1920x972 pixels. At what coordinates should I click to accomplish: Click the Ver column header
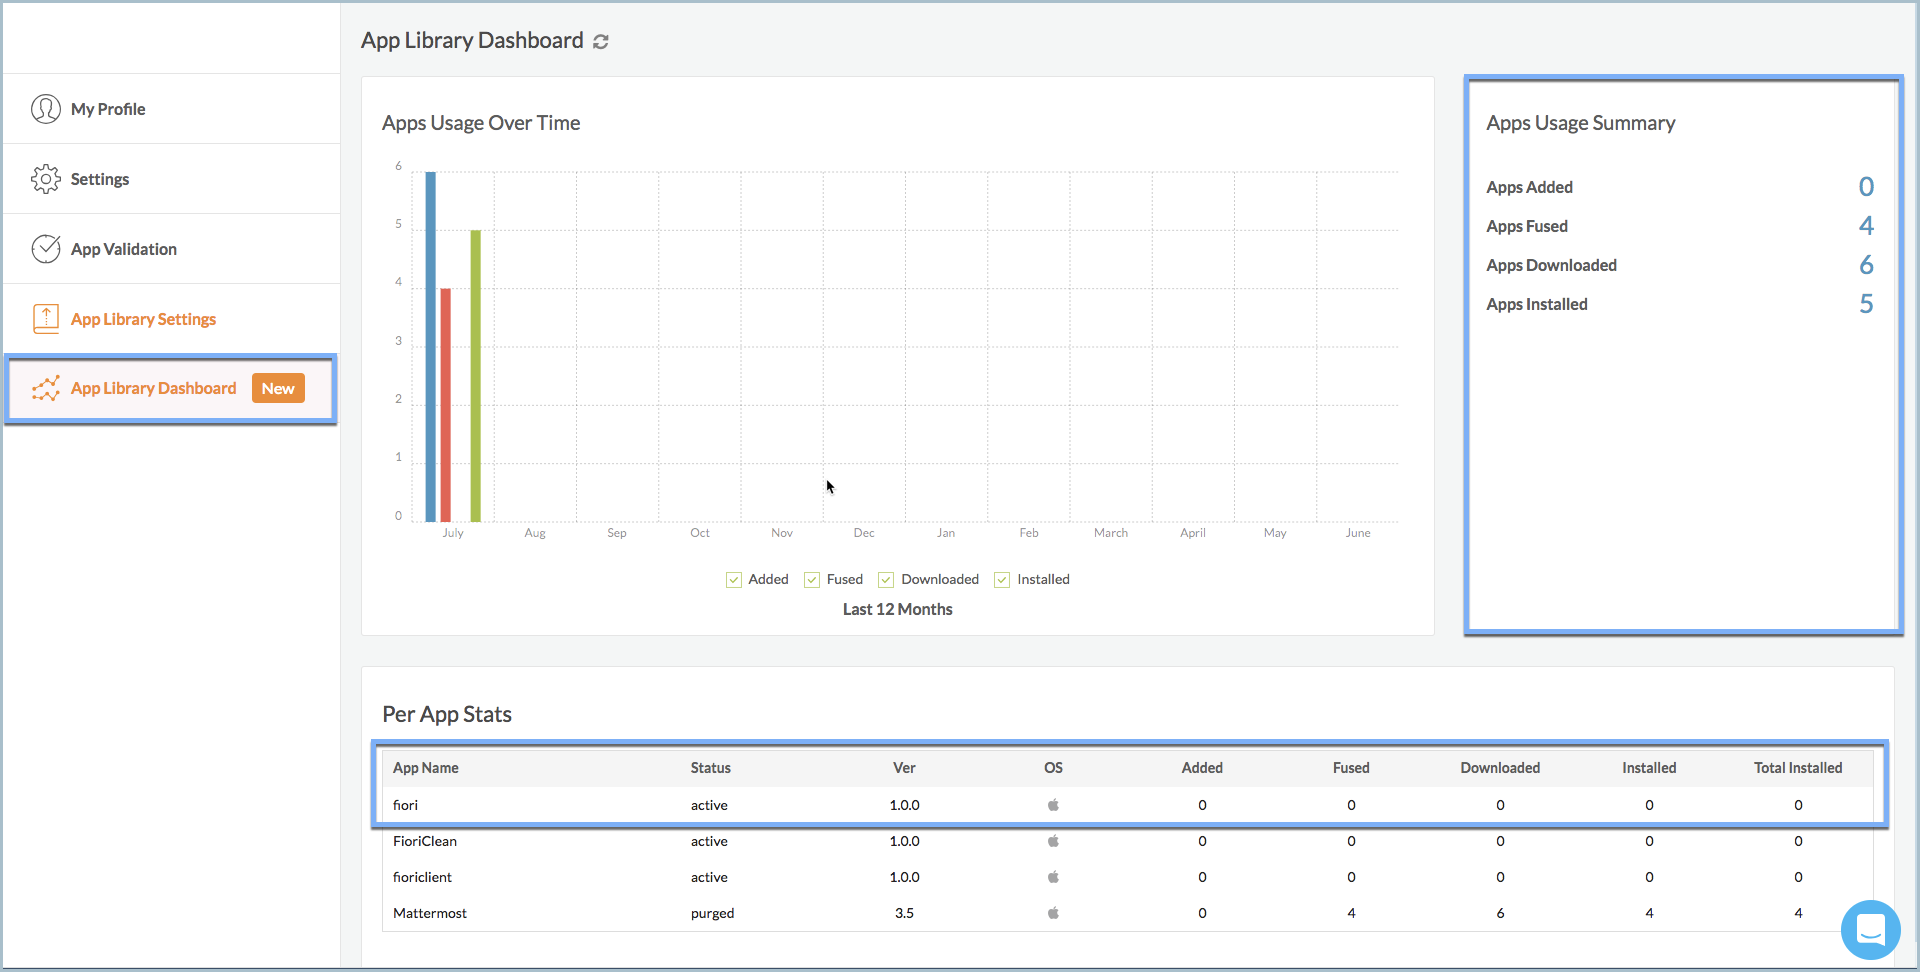(x=904, y=768)
